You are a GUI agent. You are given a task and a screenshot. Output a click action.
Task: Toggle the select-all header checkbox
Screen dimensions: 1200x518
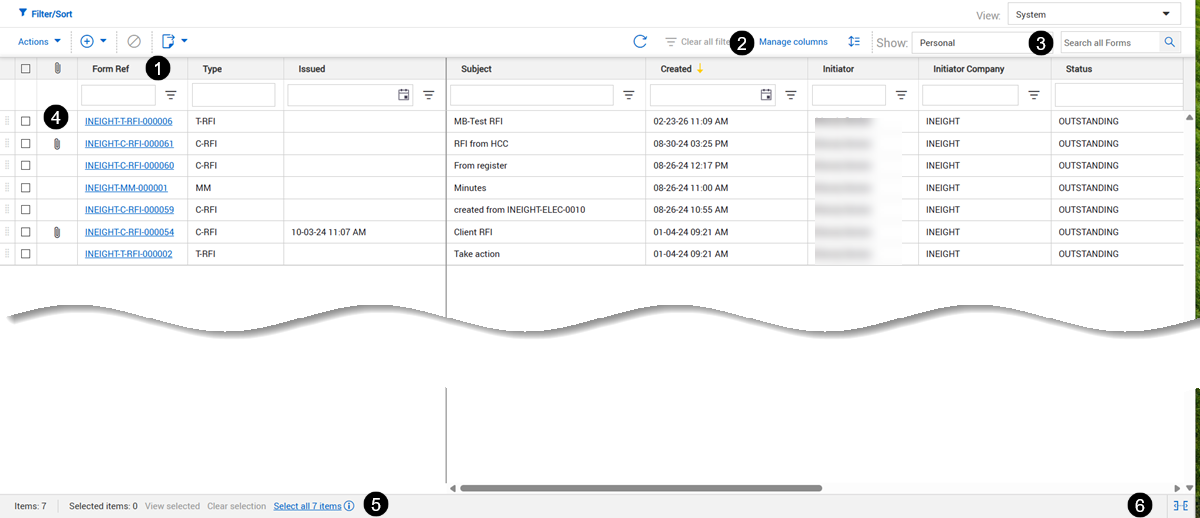click(26, 69)
